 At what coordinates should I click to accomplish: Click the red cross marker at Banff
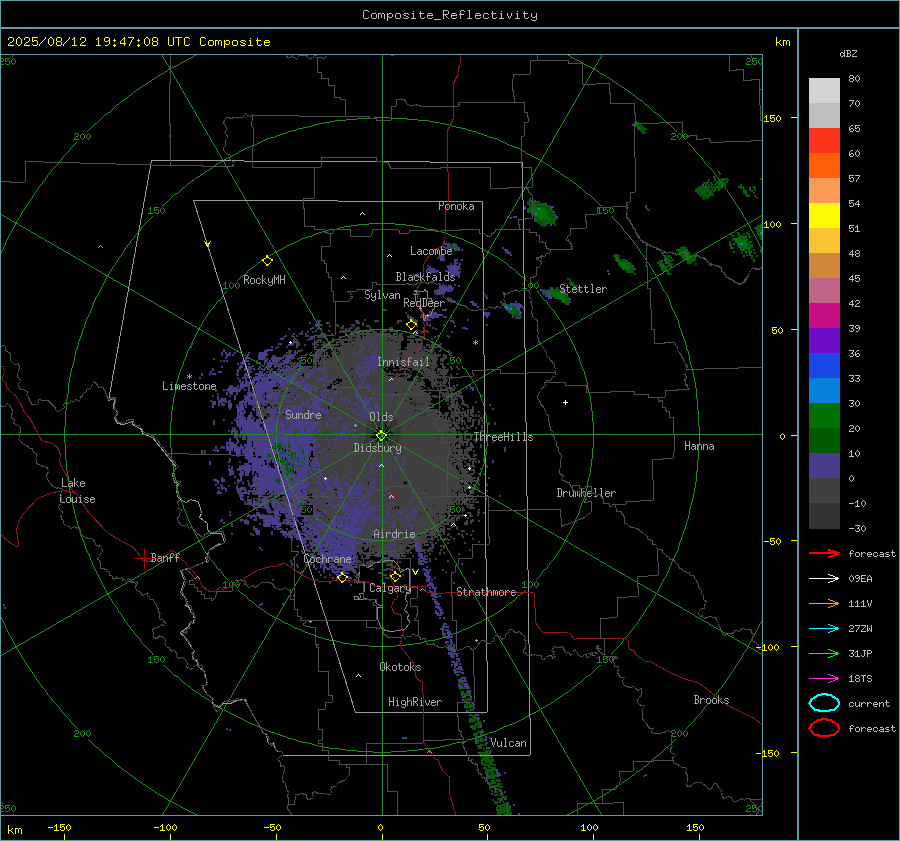pos(143,558)
